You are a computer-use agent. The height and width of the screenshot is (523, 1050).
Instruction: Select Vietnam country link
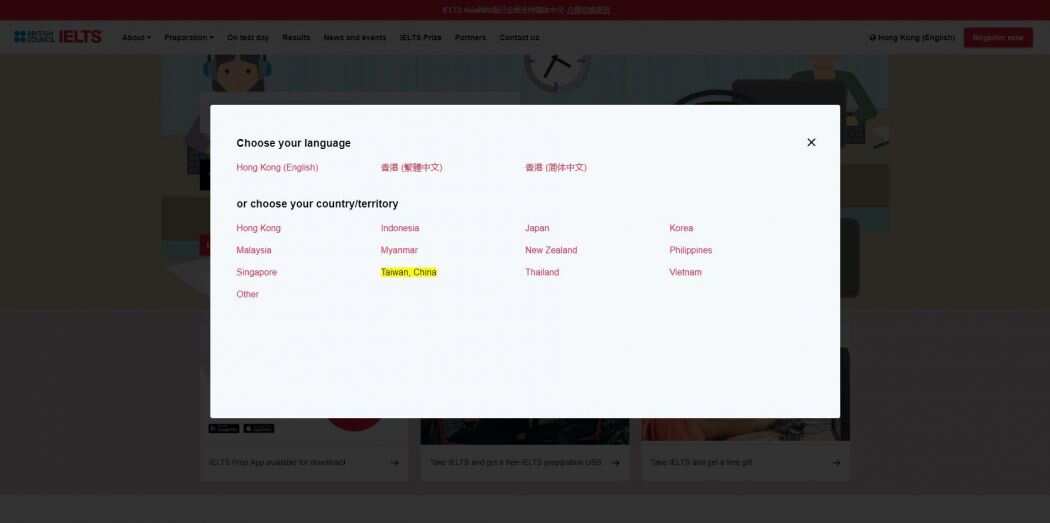(685, 273)
